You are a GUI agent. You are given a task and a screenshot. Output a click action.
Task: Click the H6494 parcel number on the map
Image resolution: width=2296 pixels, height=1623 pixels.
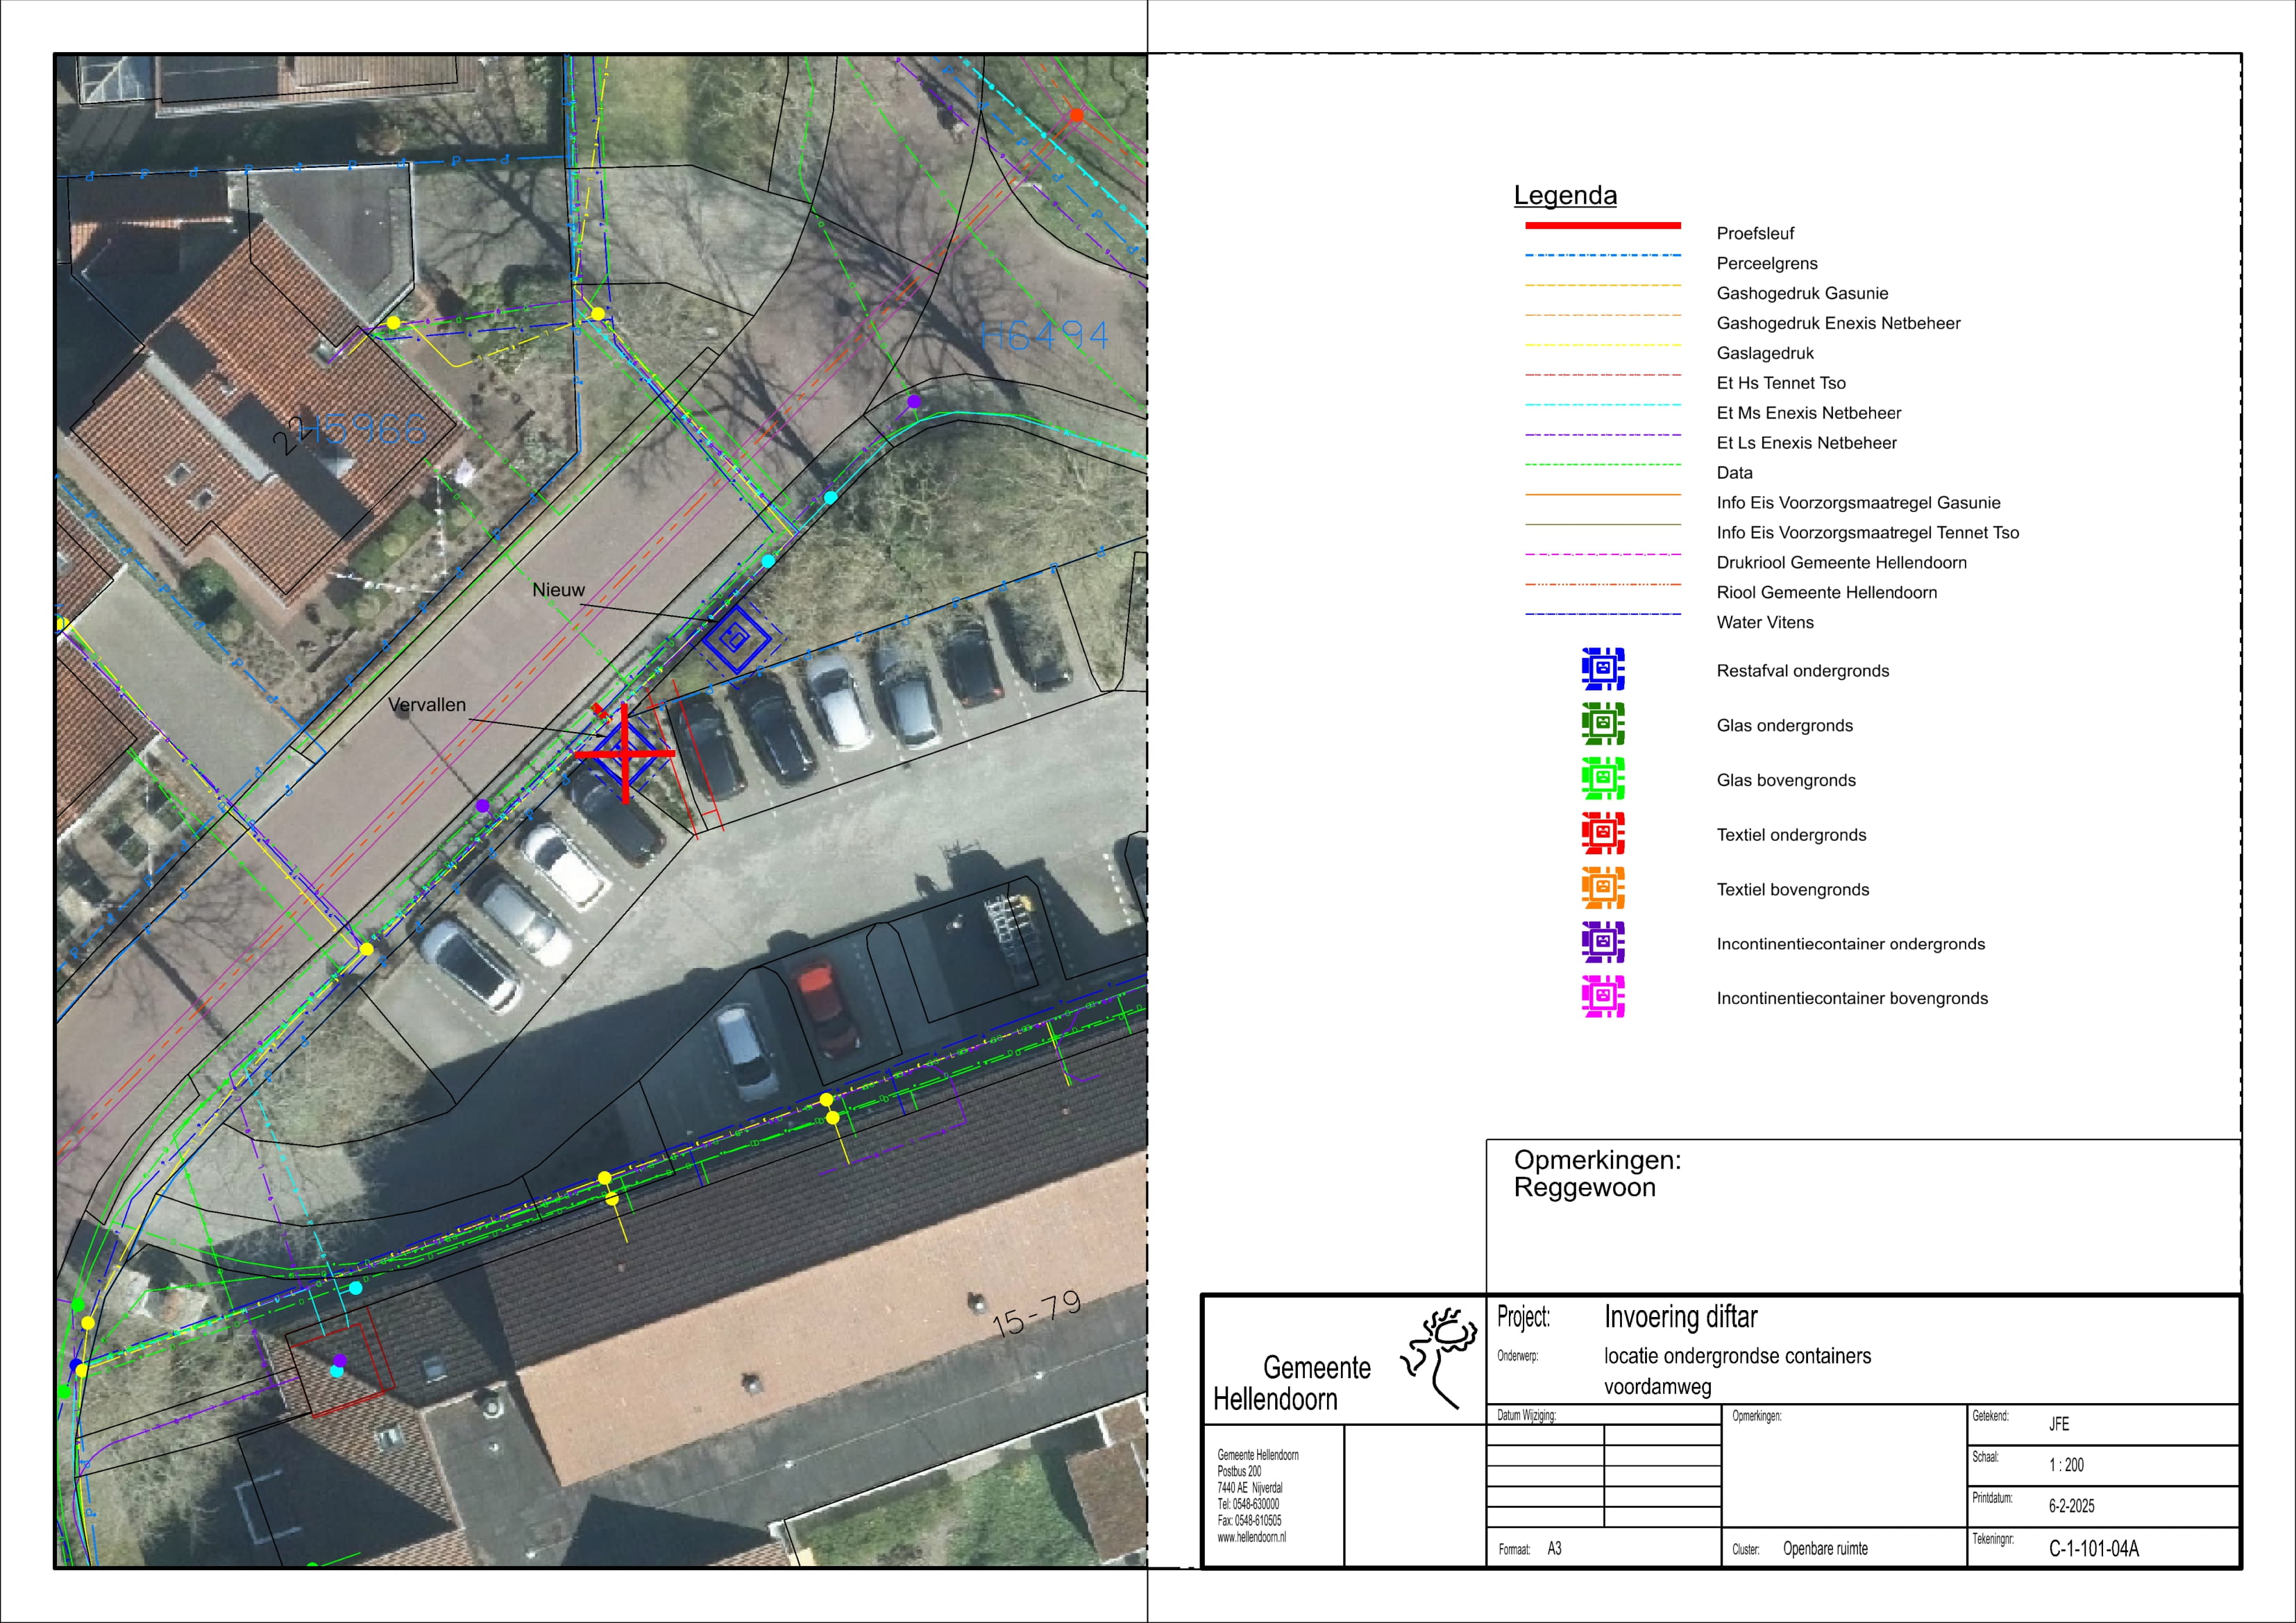1044,336
